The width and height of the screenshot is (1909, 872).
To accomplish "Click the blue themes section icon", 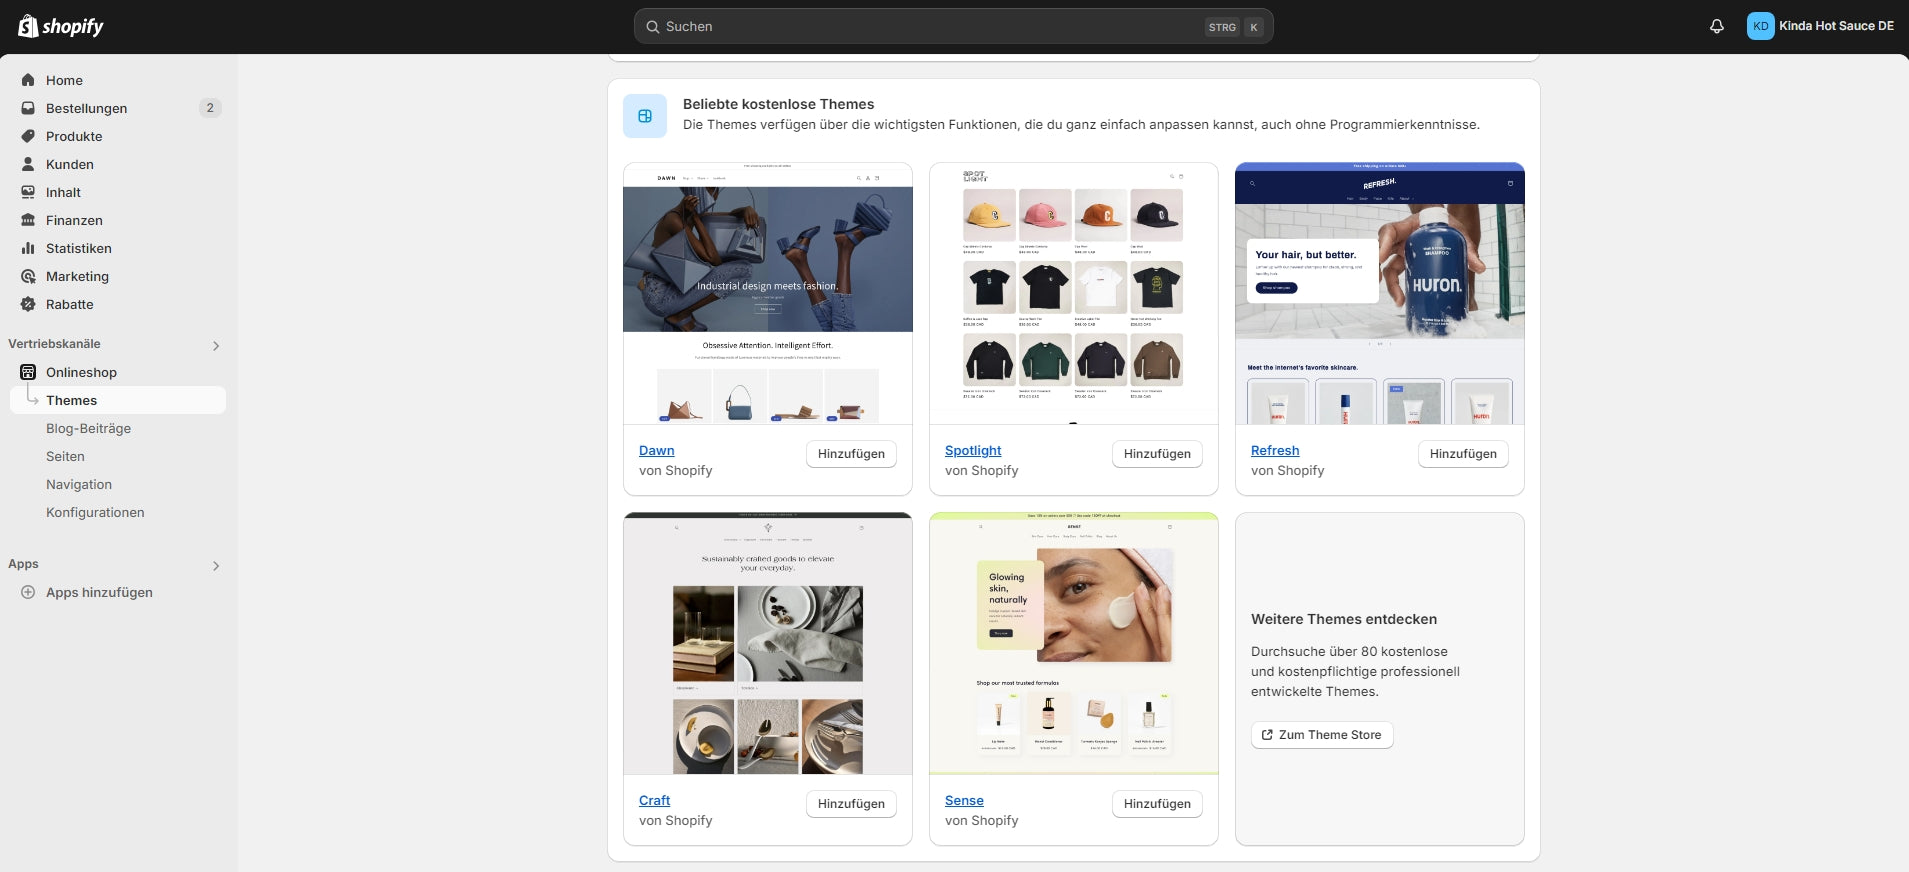I will click(x=645, y=116).
